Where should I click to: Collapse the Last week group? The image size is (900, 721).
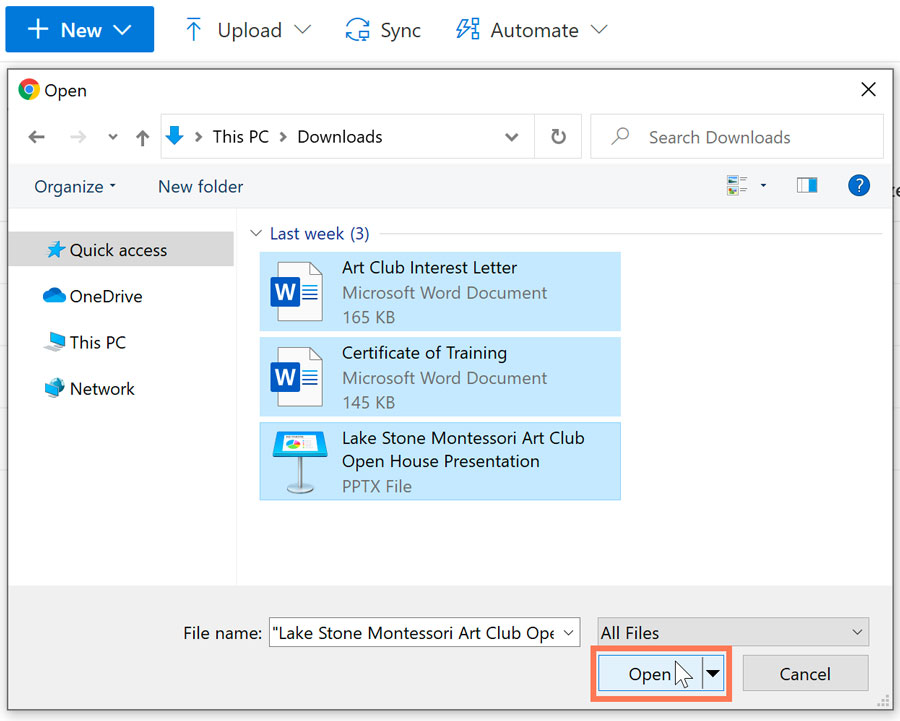click(x=256, y=233)
